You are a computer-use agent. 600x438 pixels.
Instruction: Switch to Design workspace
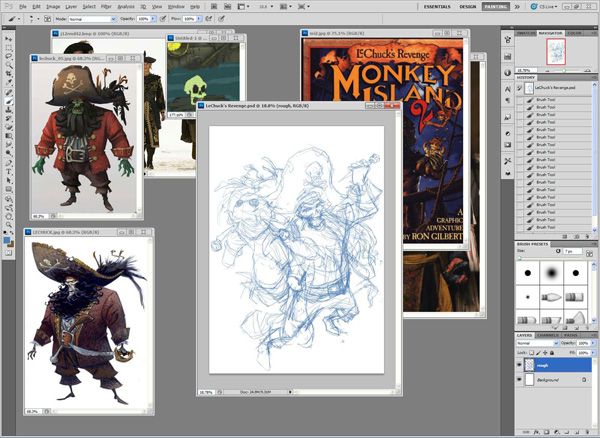468,7
